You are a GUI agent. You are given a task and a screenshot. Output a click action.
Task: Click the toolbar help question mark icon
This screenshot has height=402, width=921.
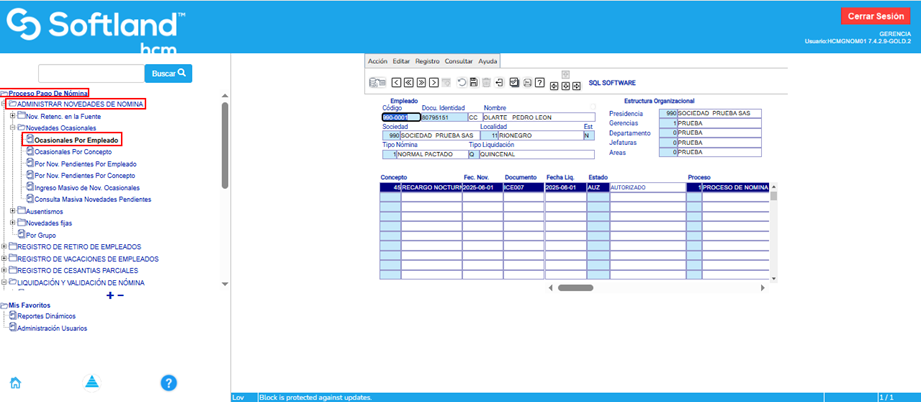(x=540, y=82)
